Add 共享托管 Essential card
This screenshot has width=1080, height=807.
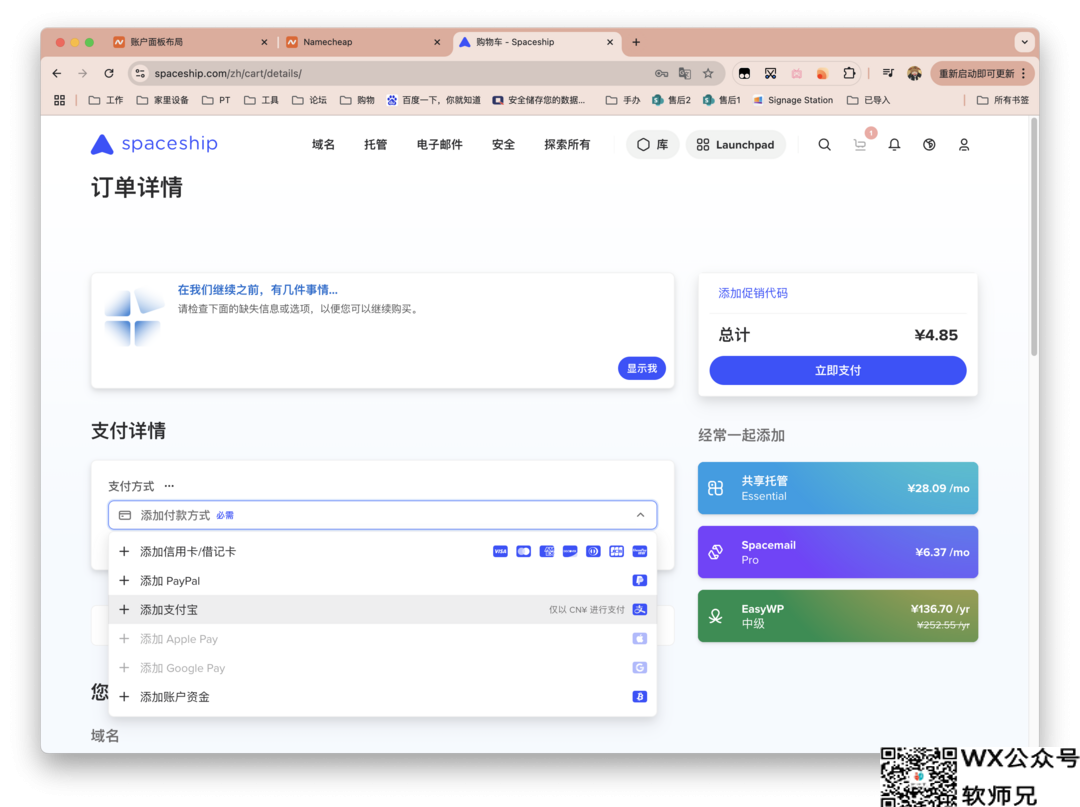click(838, 488)
